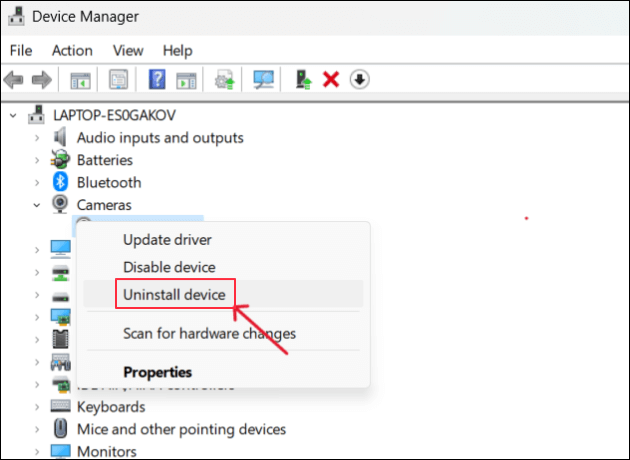This screenshot has width=630, height=460.
Task: Click the scan for hardware changes monitor icon
Action: [x=264, y=79]
